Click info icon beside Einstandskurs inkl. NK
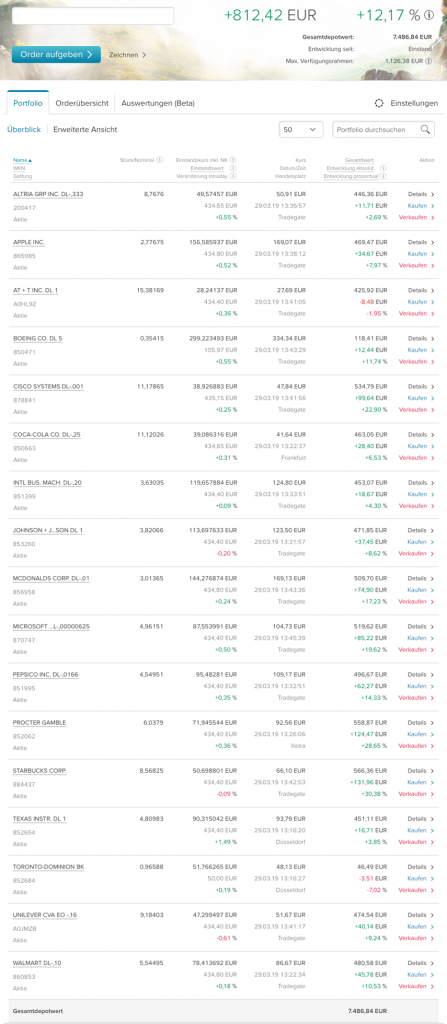This screenshot has height=1024, width=447. (233, 159)
